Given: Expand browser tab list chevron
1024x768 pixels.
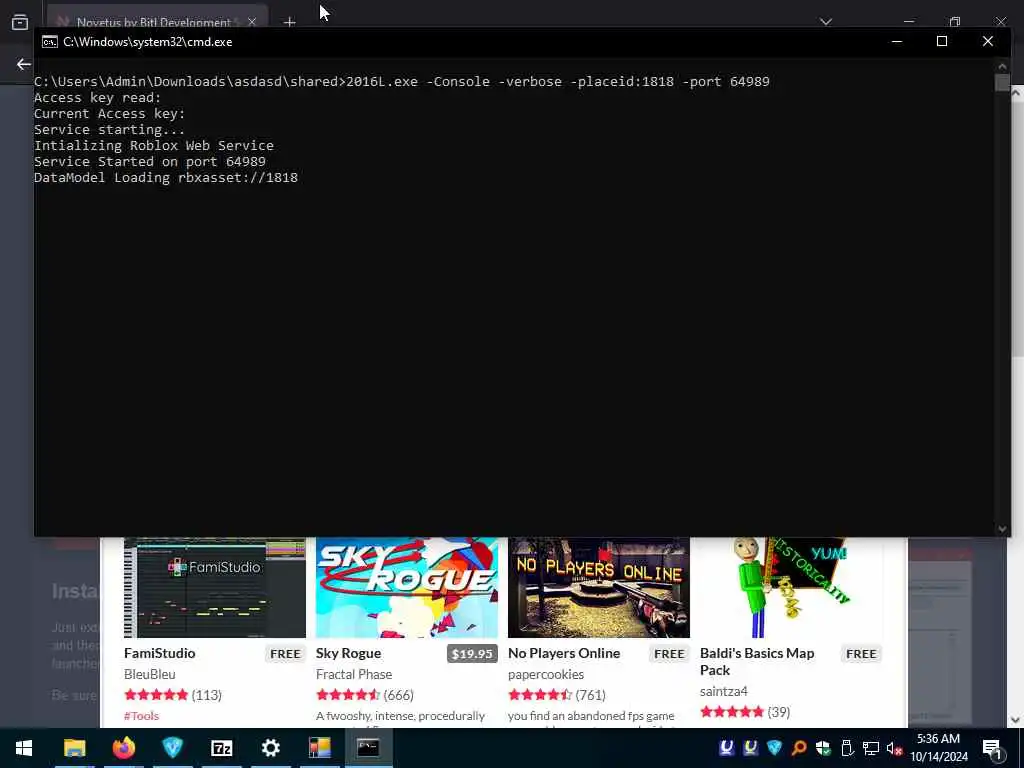Looking at the screenshot, I should point(825,22).
